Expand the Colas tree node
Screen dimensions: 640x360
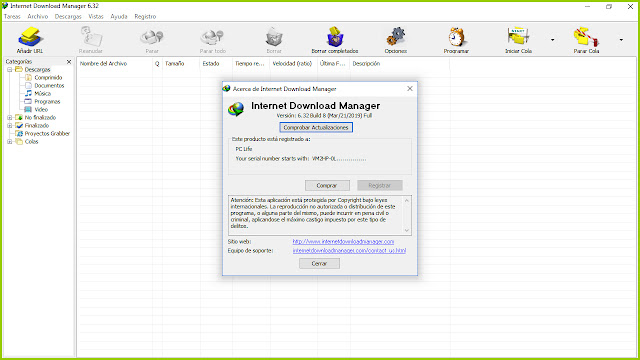pyautogui.click(x=9, y=142)
